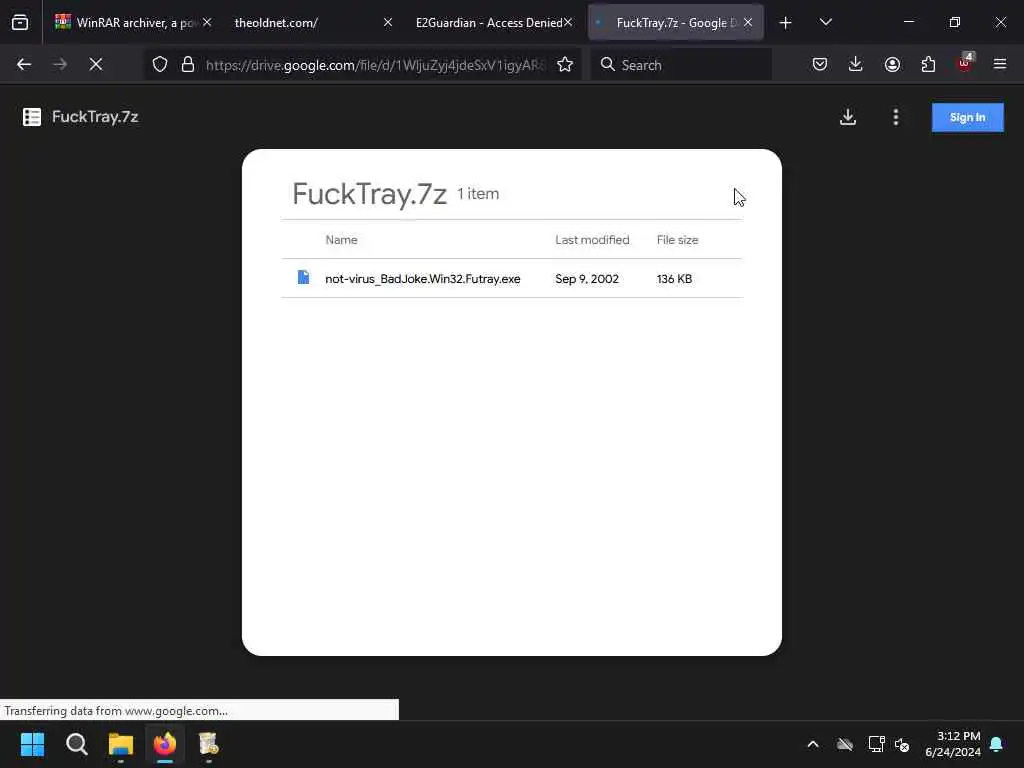
Task: Open uBlock Origin extension icon
Action: pyautogui.click(x=965, y=63)
